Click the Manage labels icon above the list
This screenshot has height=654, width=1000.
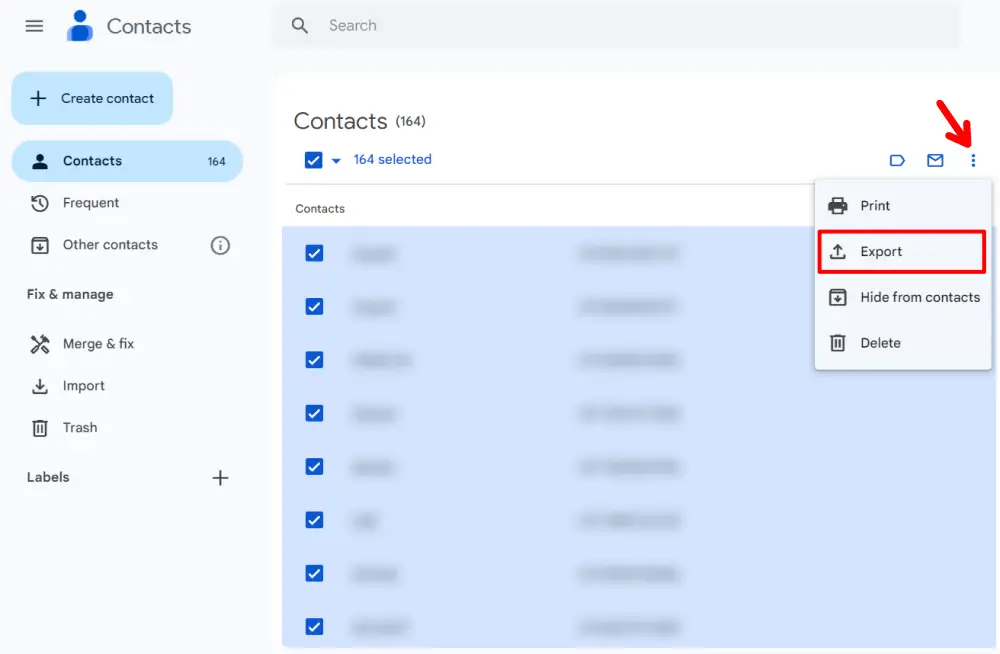click(897, 160)
